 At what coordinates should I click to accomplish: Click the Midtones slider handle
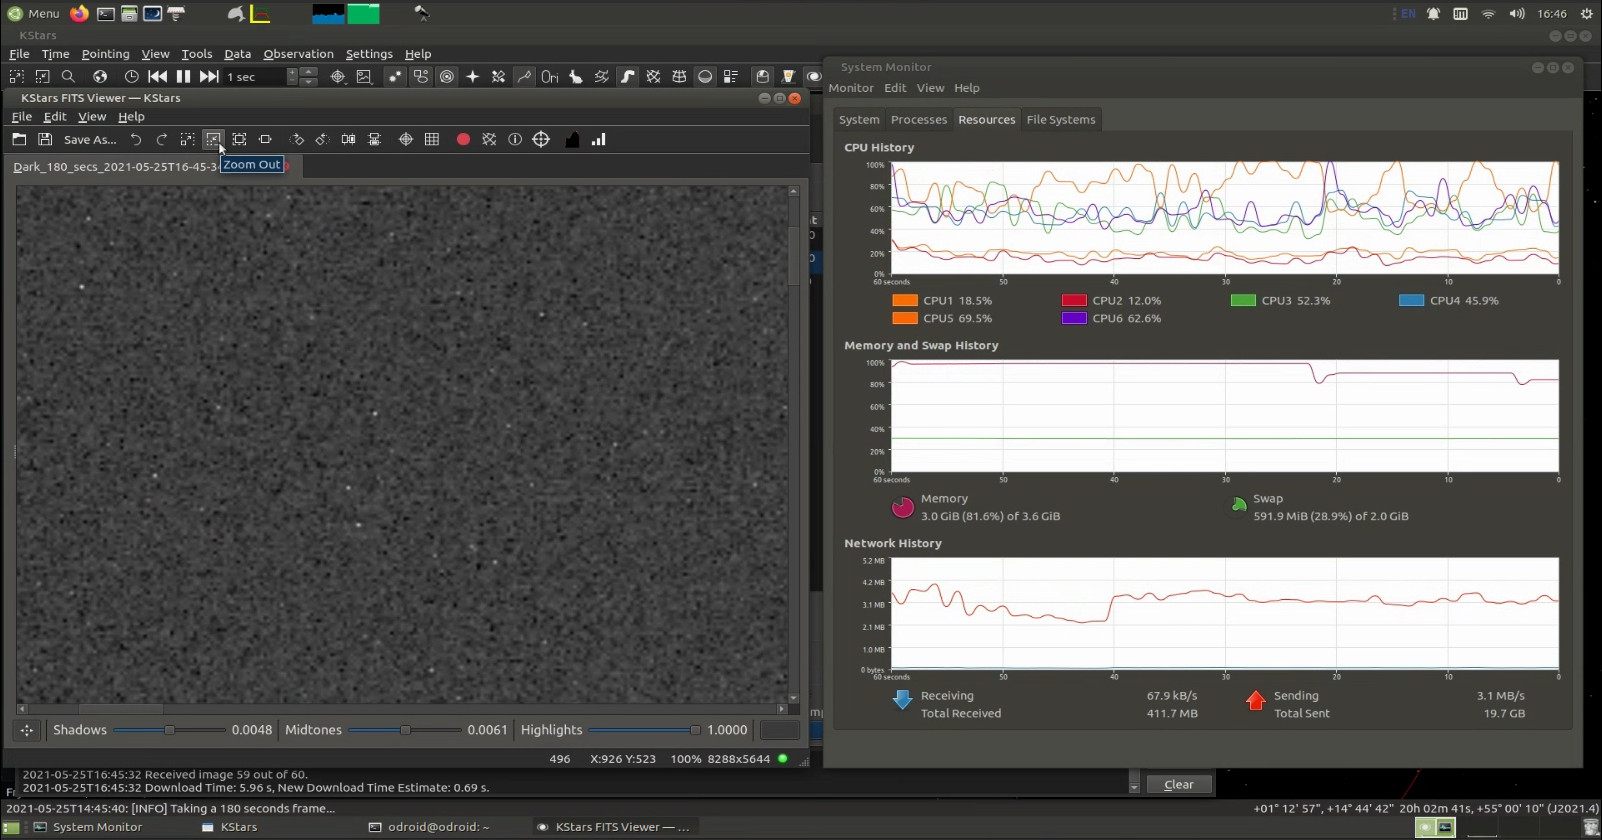(x=405, y=730)
